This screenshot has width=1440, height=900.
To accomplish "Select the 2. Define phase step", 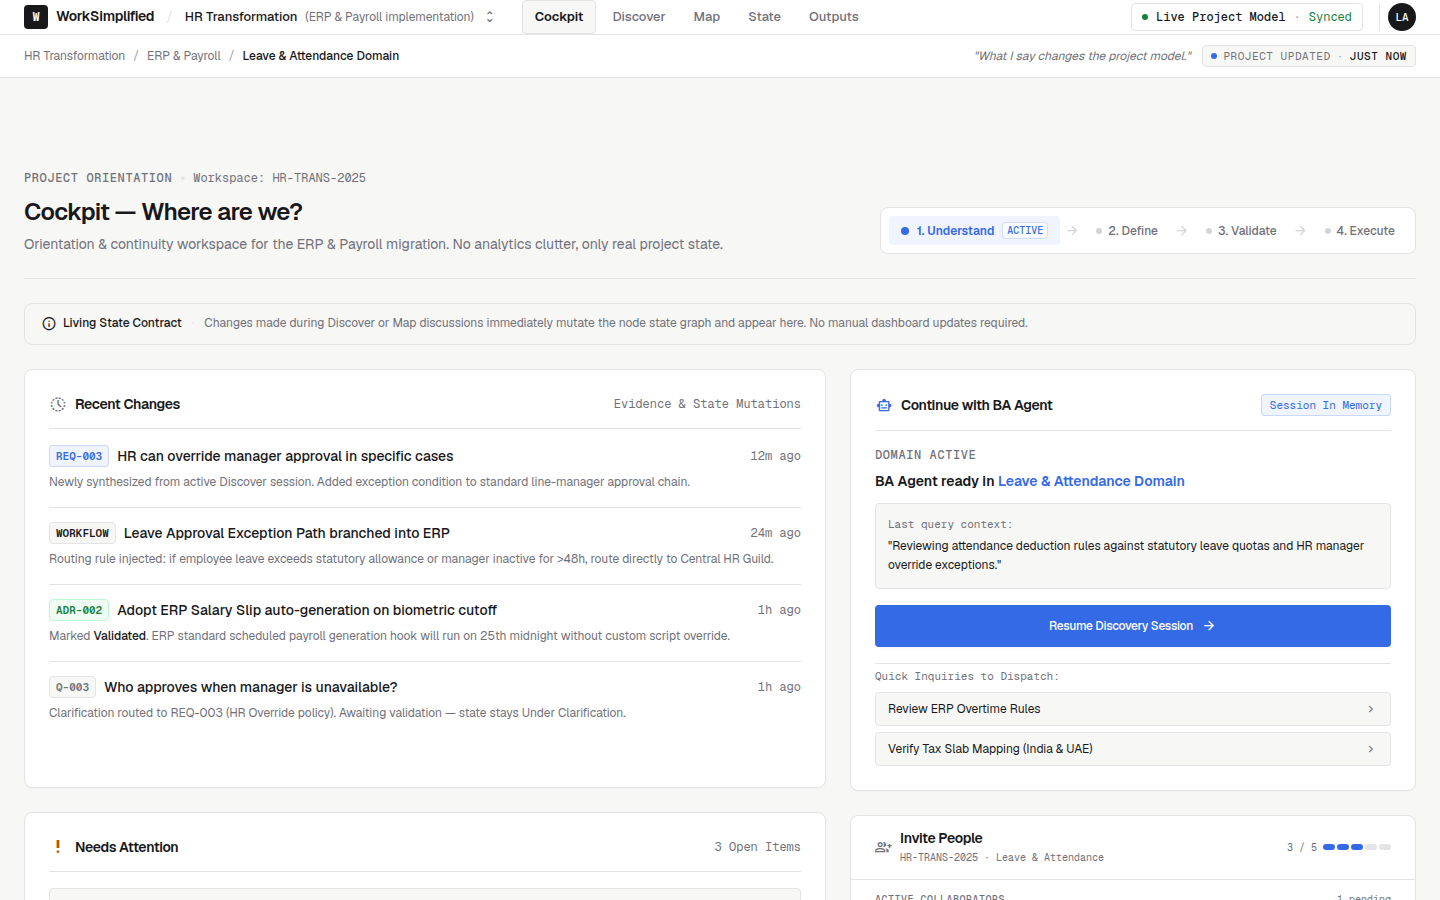I will 1127,231.
